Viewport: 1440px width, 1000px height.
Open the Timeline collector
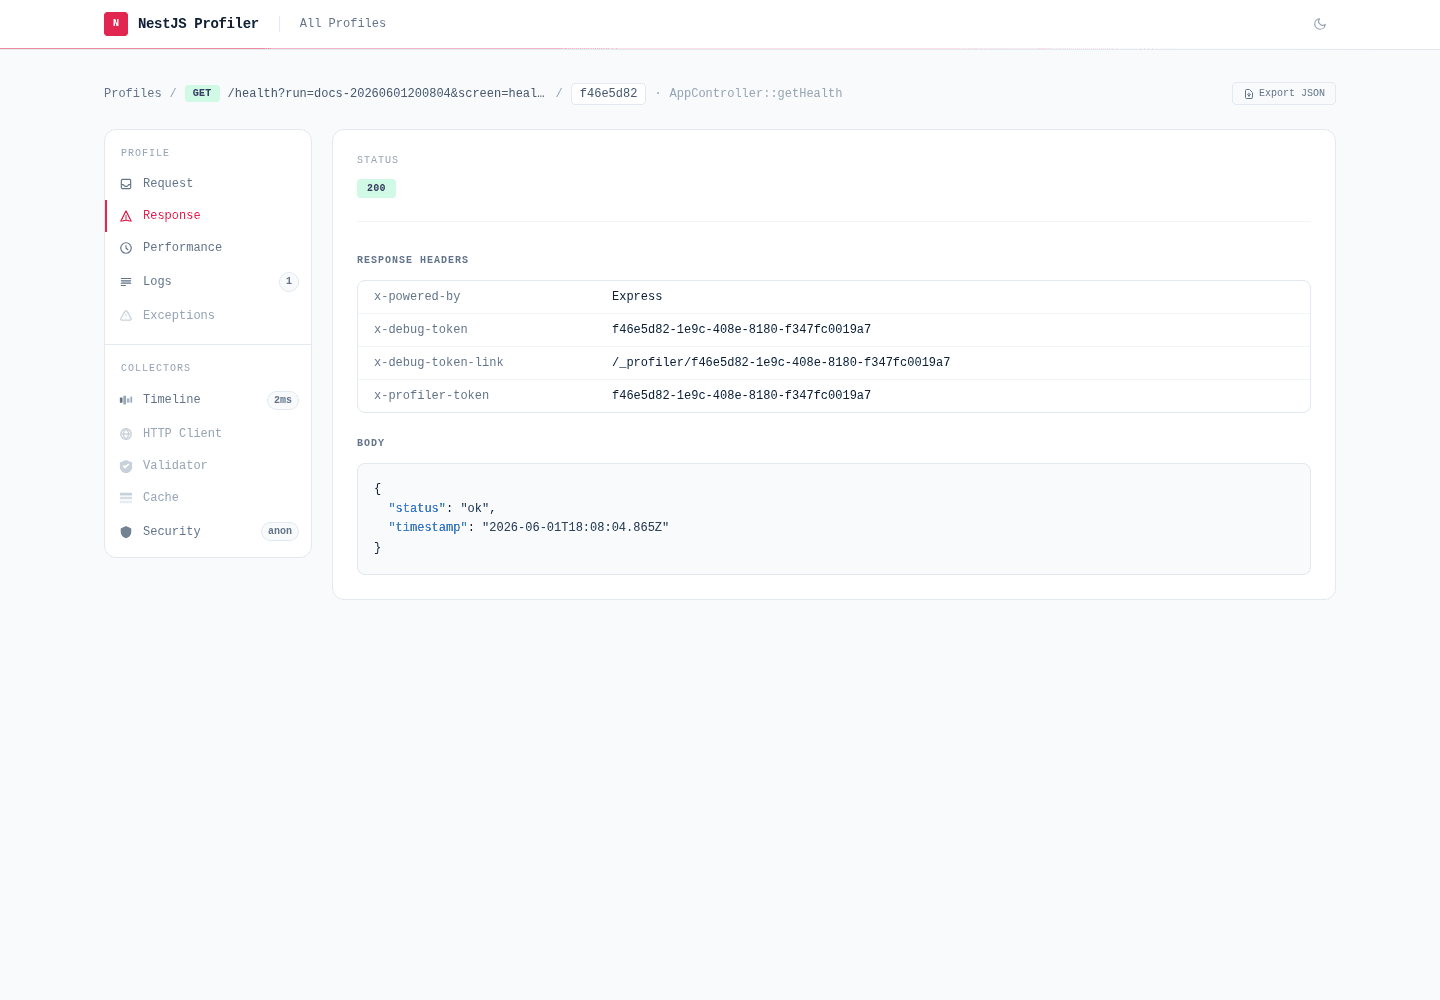[208, 400]
